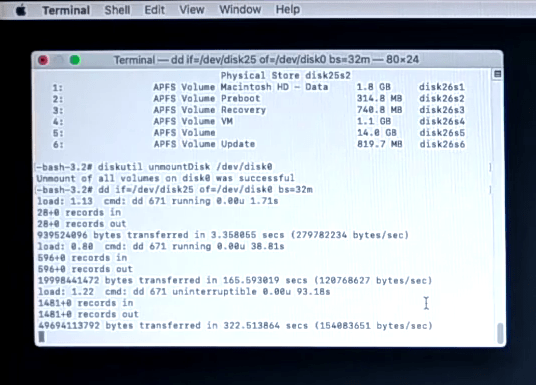Click the '14.0 GB' size value
Viewport: 536px width, 385px height.
click(377, 133)
